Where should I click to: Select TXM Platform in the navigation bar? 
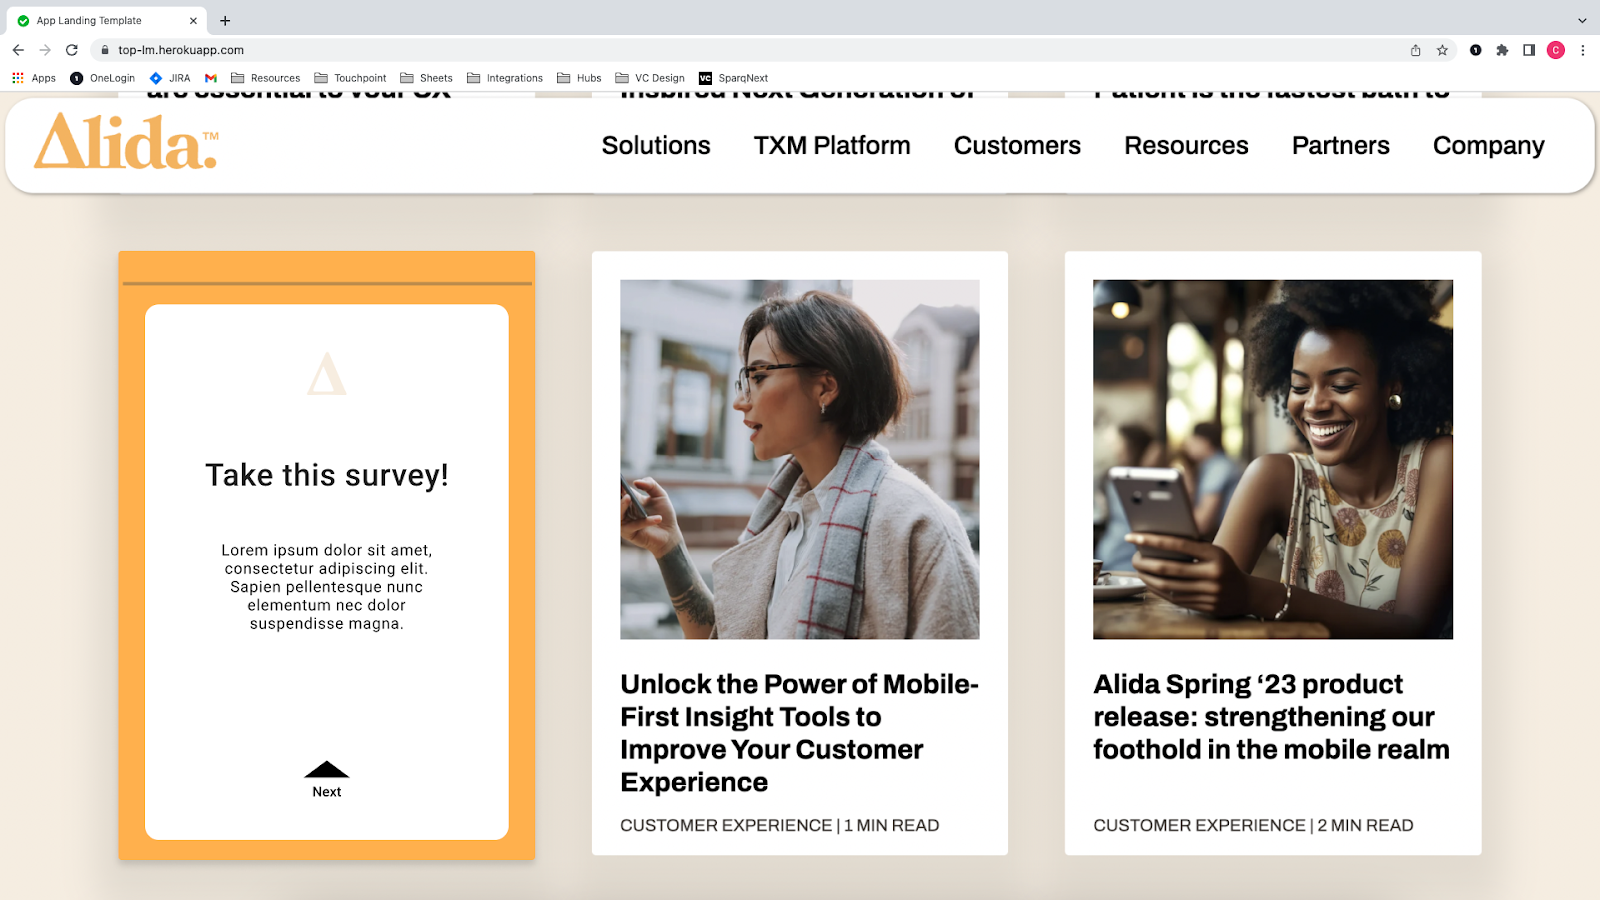click(x=832, y=146)
